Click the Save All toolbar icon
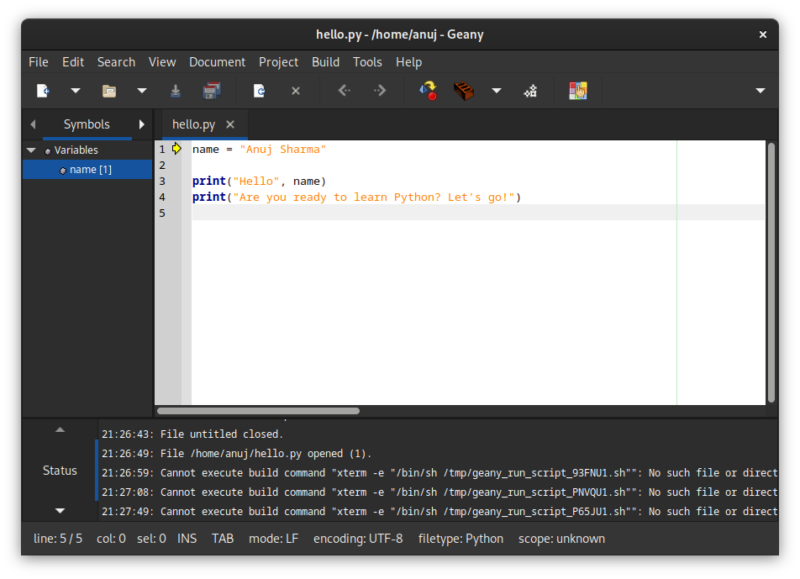 pos(211,90)
